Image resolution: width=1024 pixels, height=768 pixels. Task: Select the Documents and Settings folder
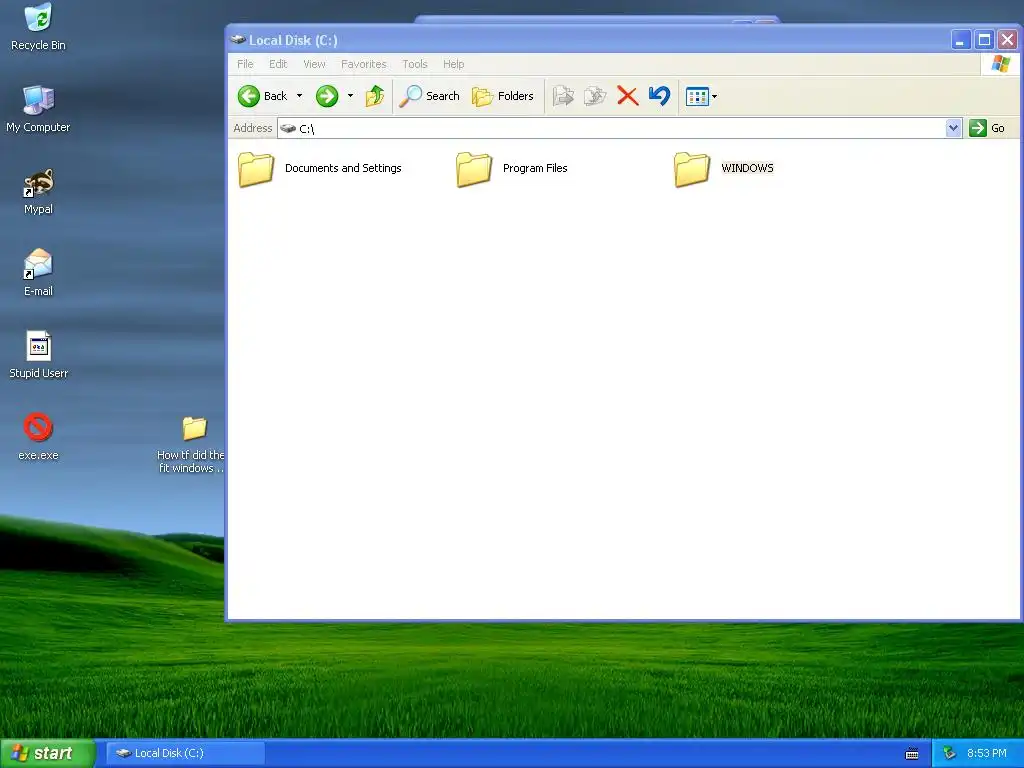(320, 168)
